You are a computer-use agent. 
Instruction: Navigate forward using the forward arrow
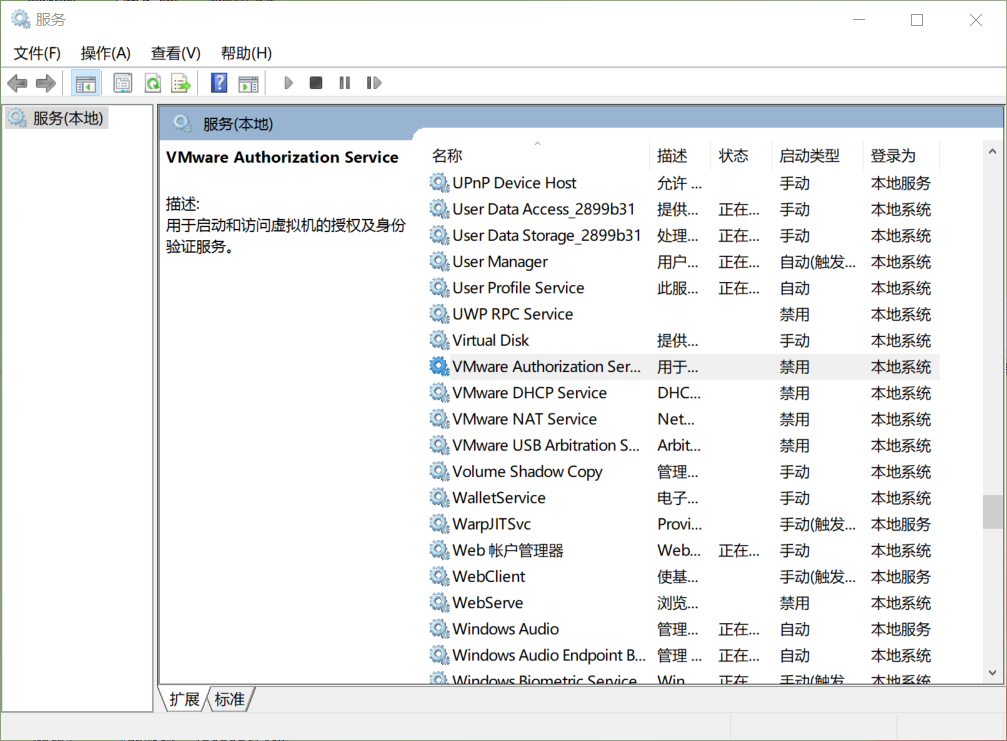pyautogui.click(x=45, y=83)
